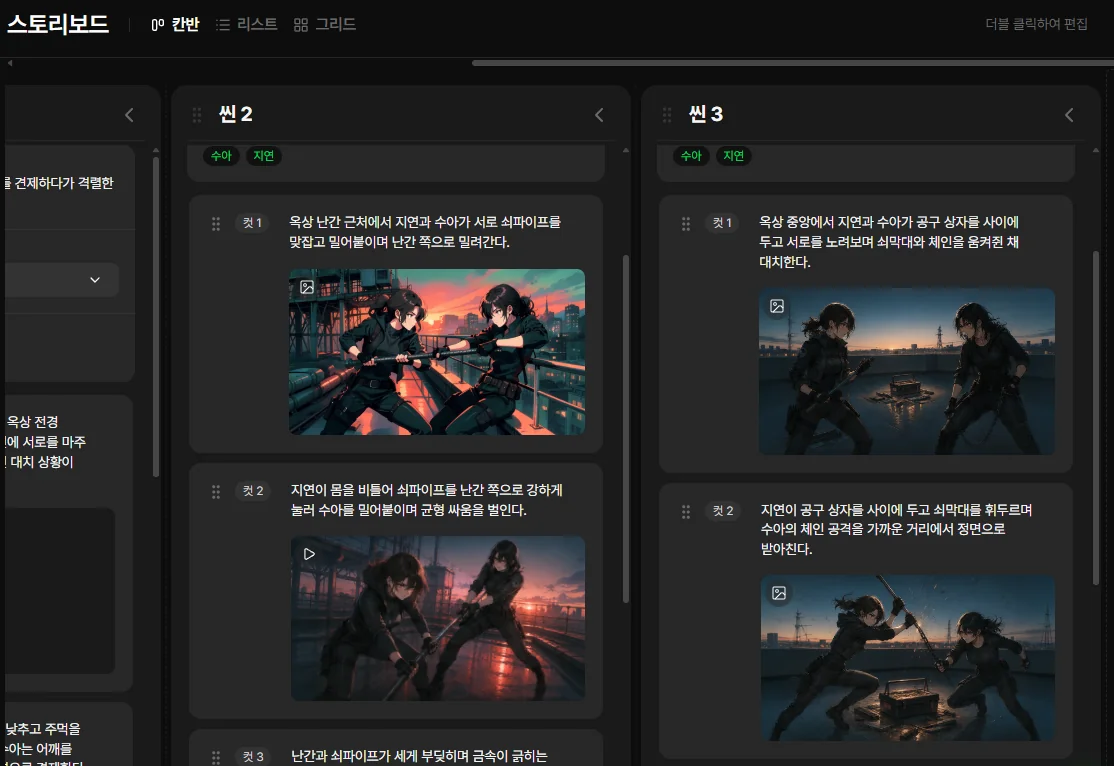
Task: Click the 씬 2 column vertical scrollbar
Action: tap(626, 429)
